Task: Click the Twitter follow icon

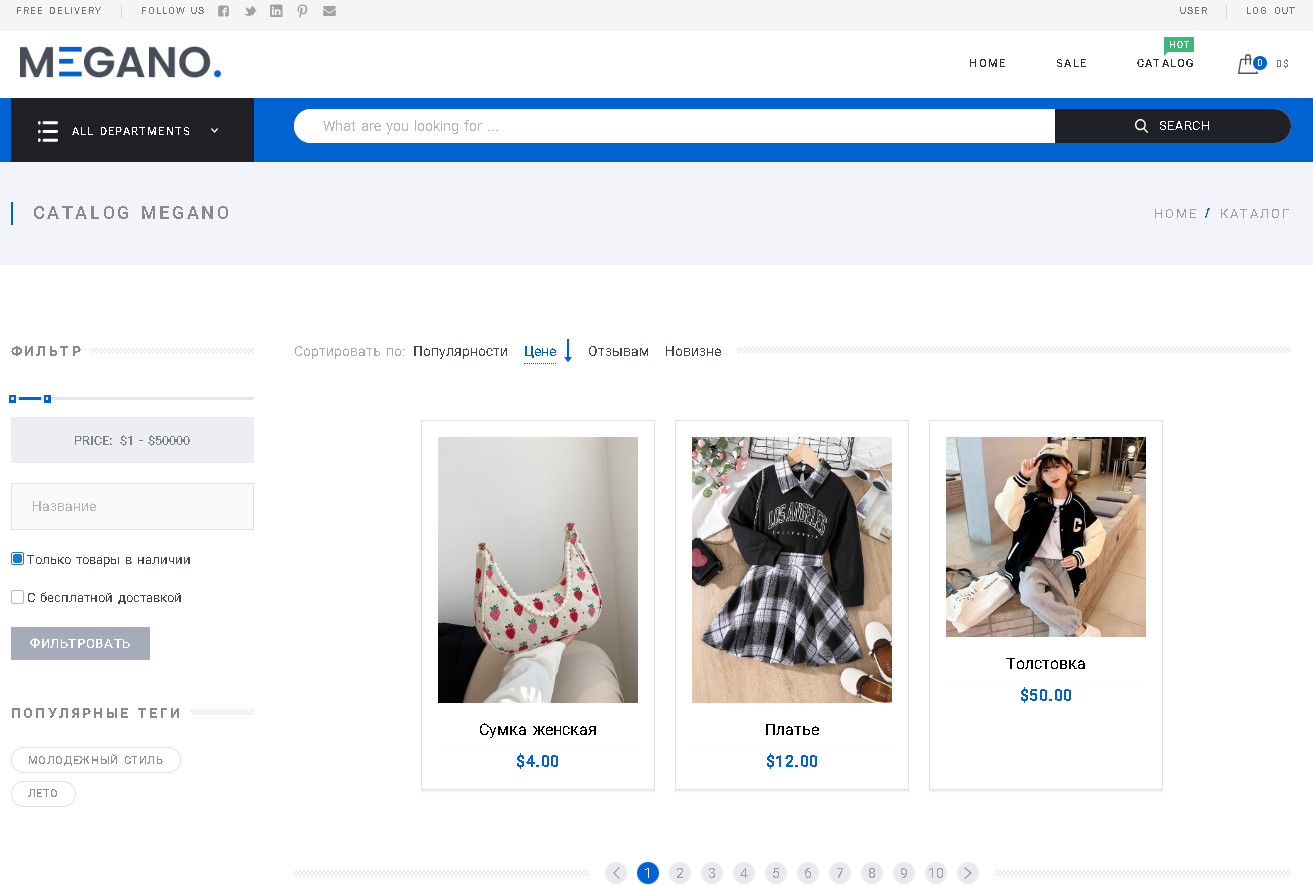Action: (x=249, y=11)
